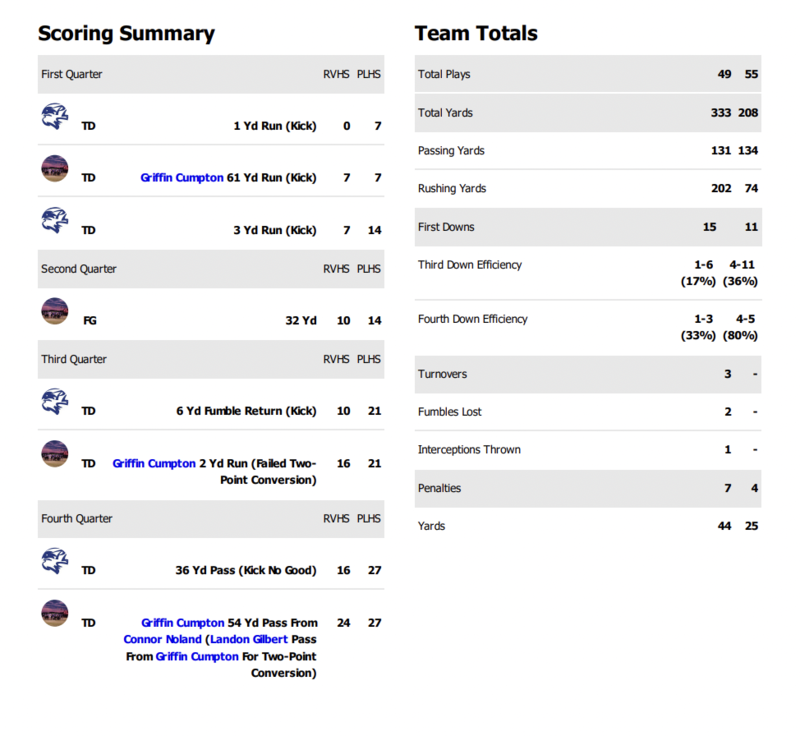Click the team logo beside 1 Yd Run touchdown
This screenshot has height=736, width=800.
(54, 116)
